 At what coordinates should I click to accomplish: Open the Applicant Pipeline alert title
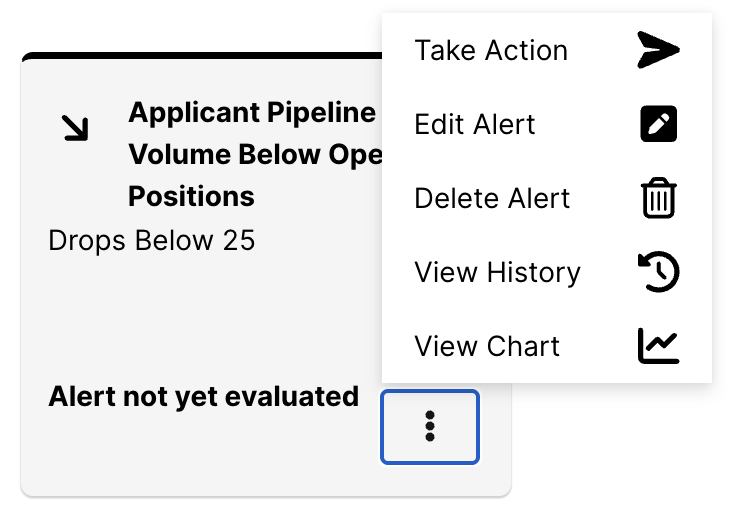252,113
